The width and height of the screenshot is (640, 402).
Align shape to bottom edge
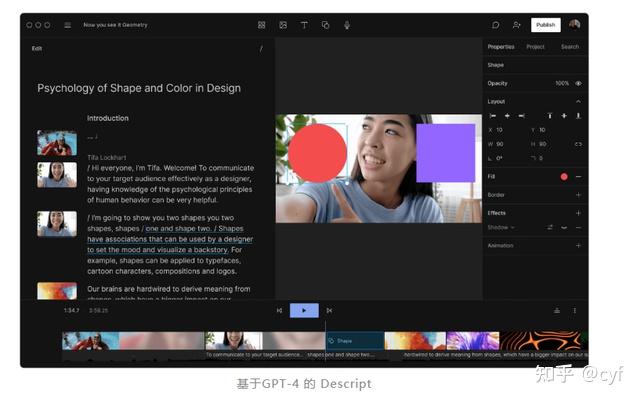tap(578, 116)
